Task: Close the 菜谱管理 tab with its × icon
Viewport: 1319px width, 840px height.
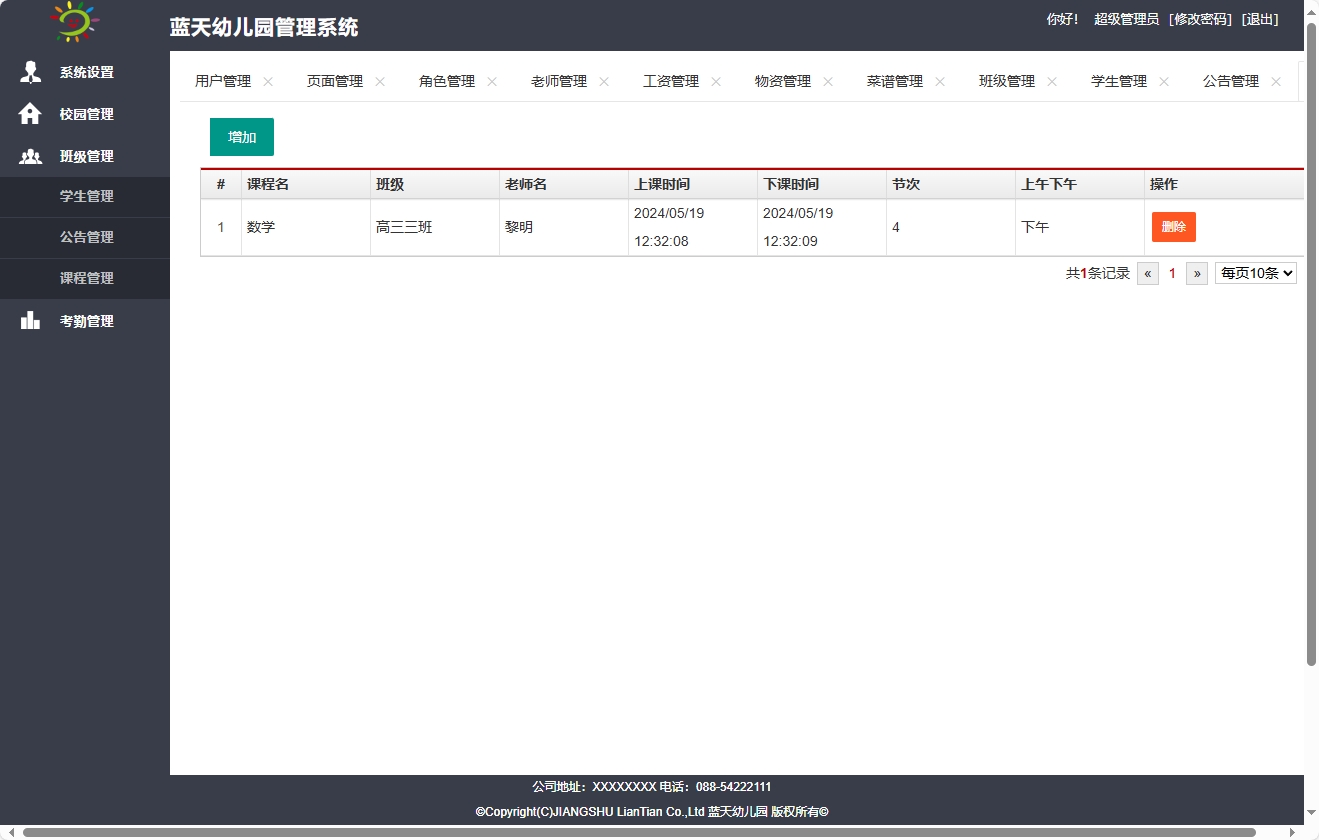Action: coord(938,81)
